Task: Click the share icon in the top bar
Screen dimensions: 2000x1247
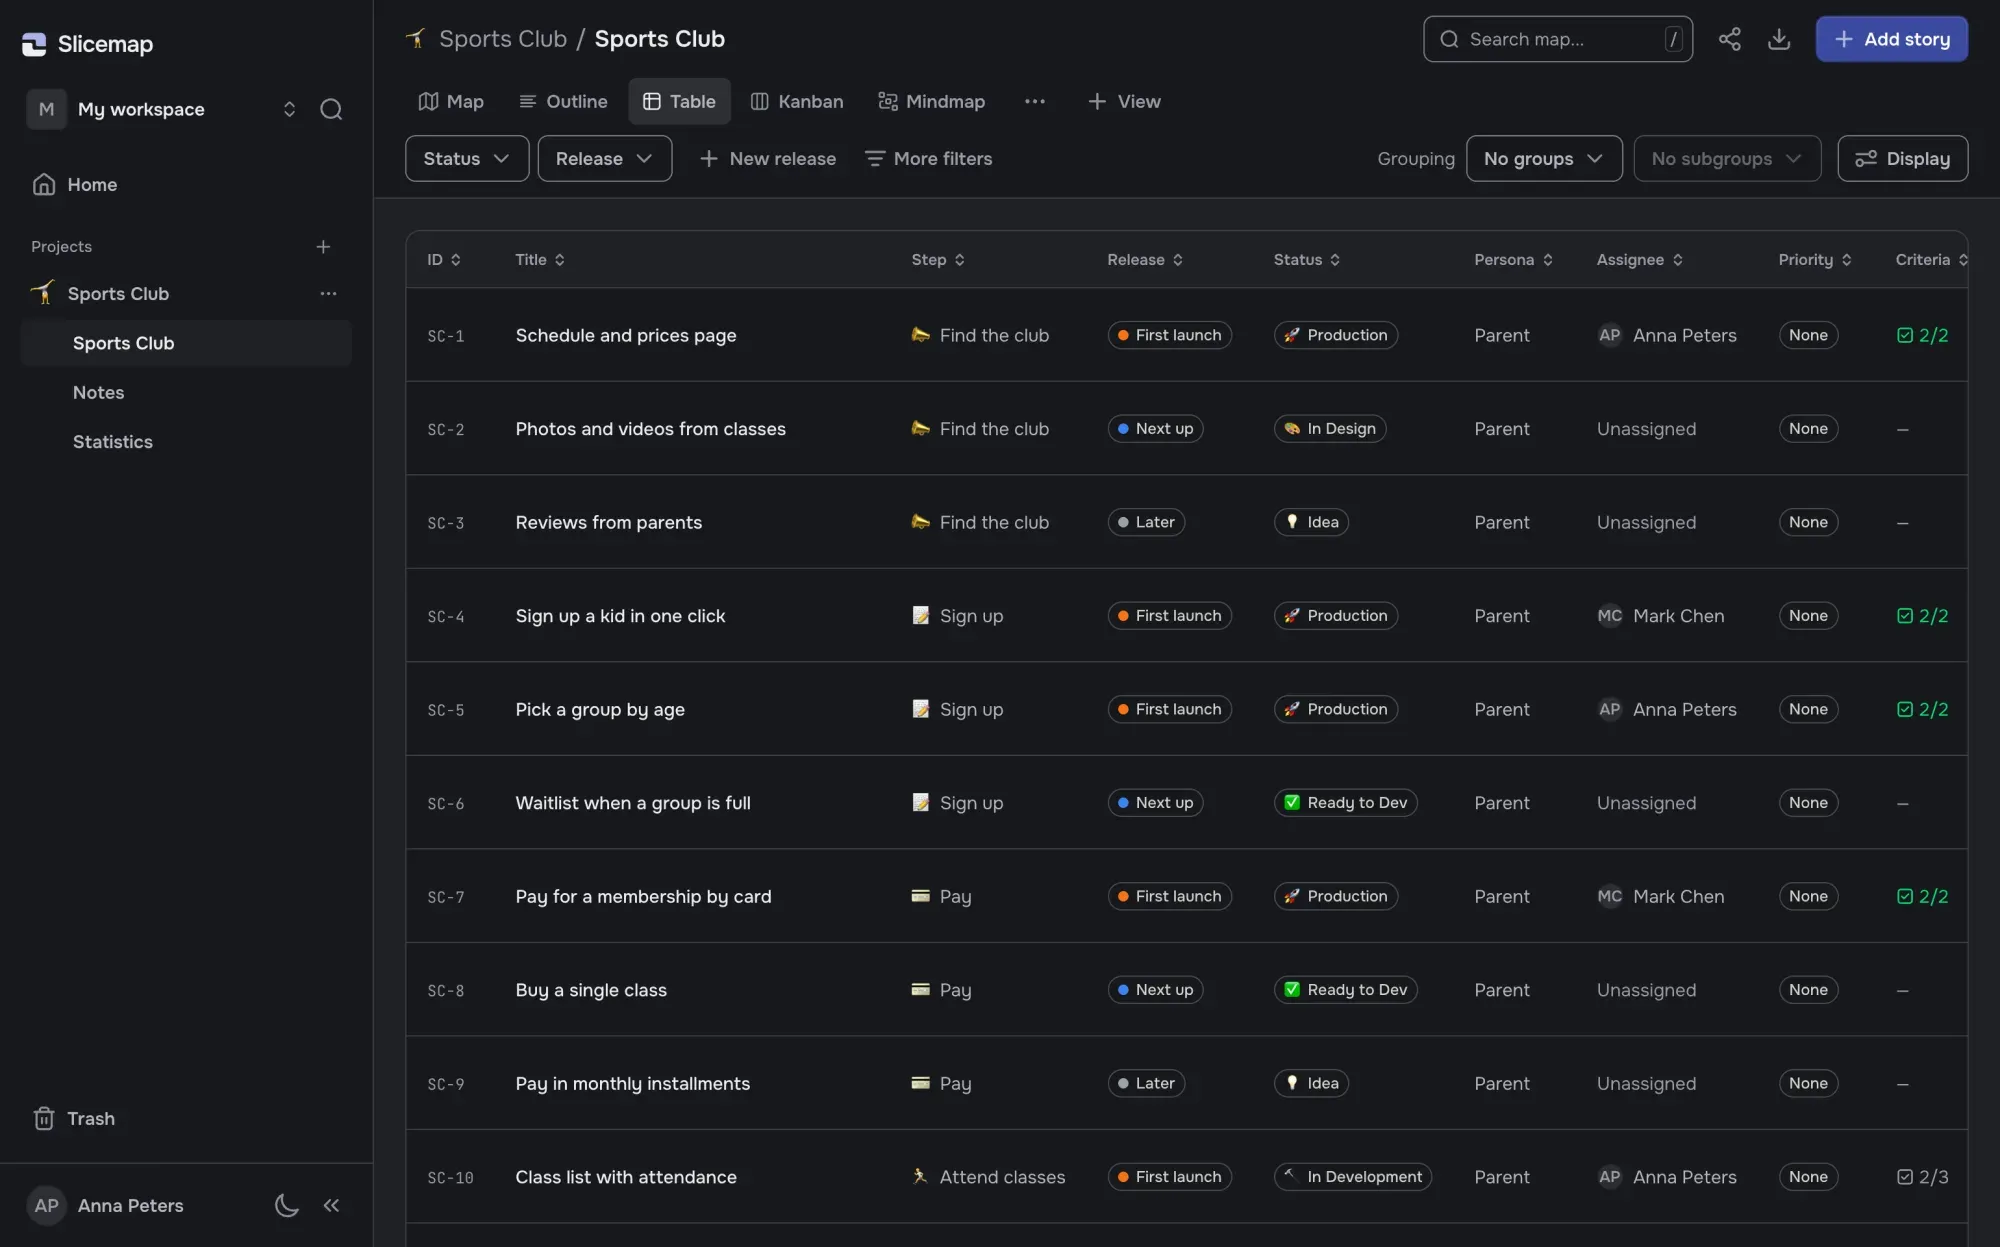Action: click(1729, 39)
